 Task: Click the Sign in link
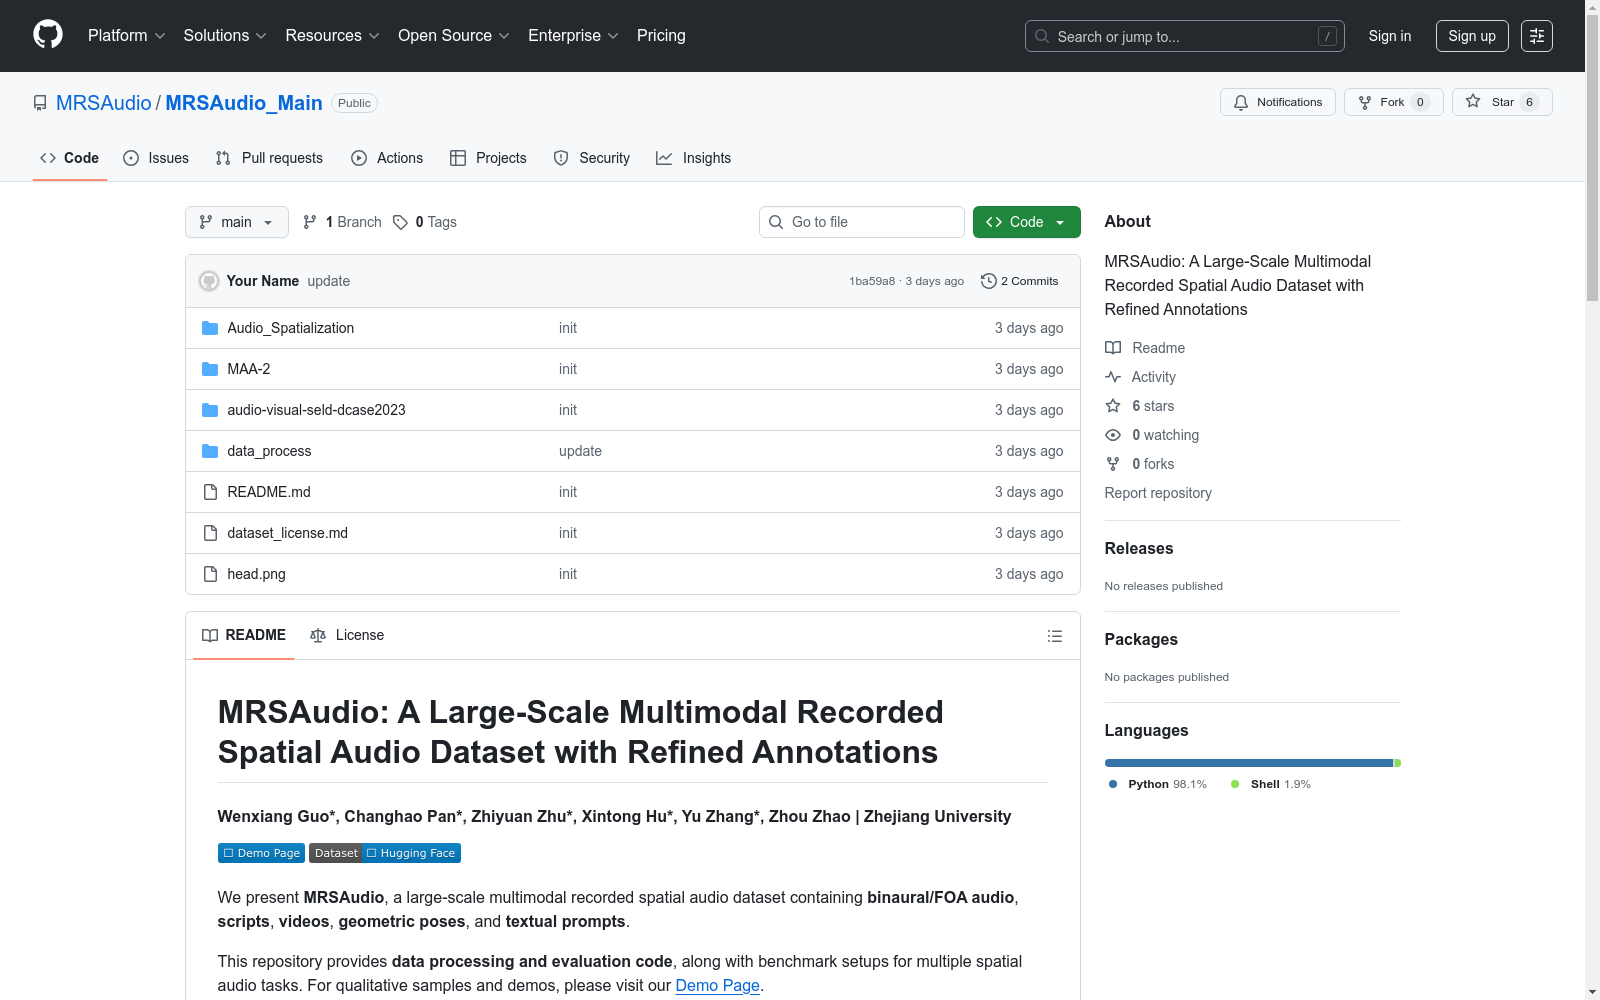click(x=1390, y=36)
